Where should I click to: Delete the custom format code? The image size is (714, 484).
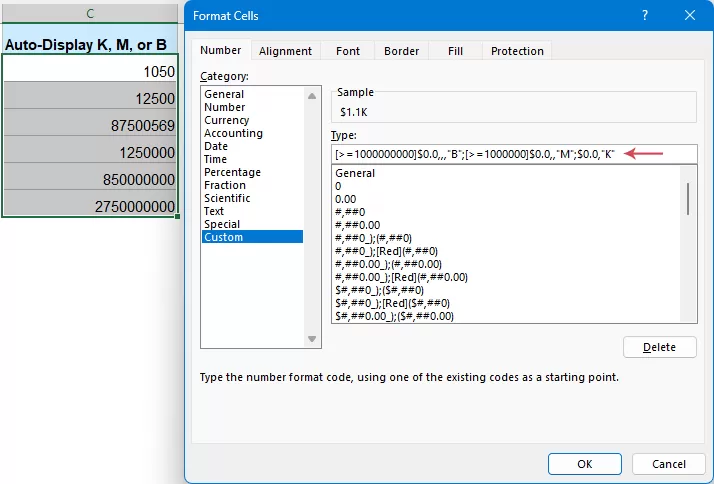[659, 347]
